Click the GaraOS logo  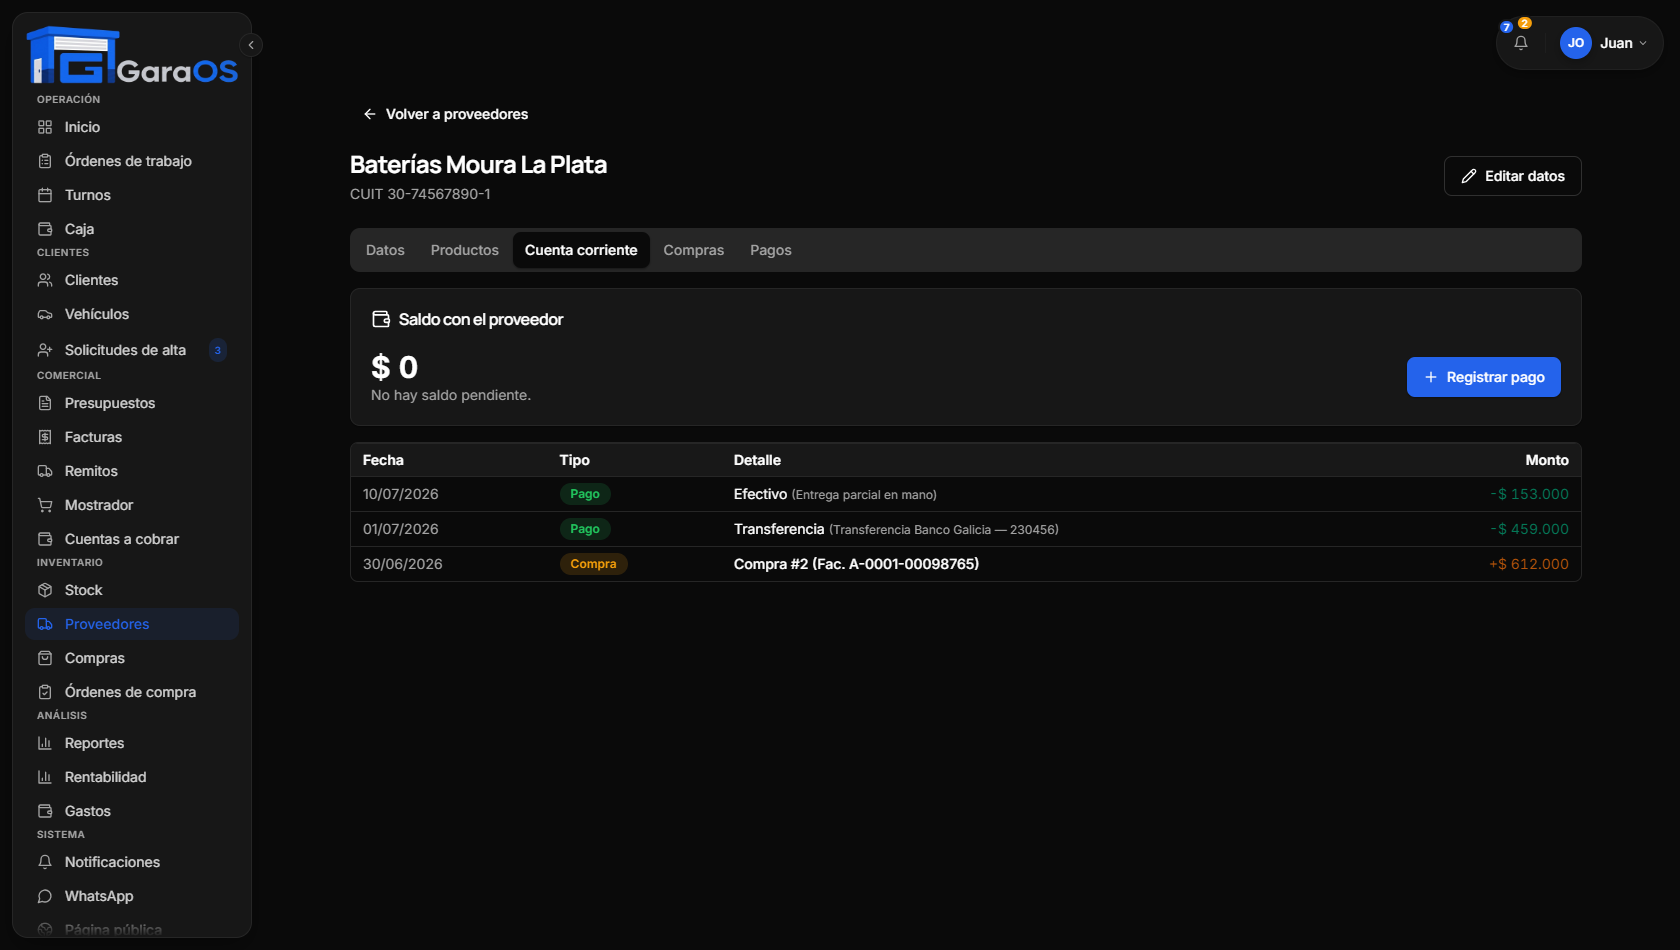coord(132,56)
